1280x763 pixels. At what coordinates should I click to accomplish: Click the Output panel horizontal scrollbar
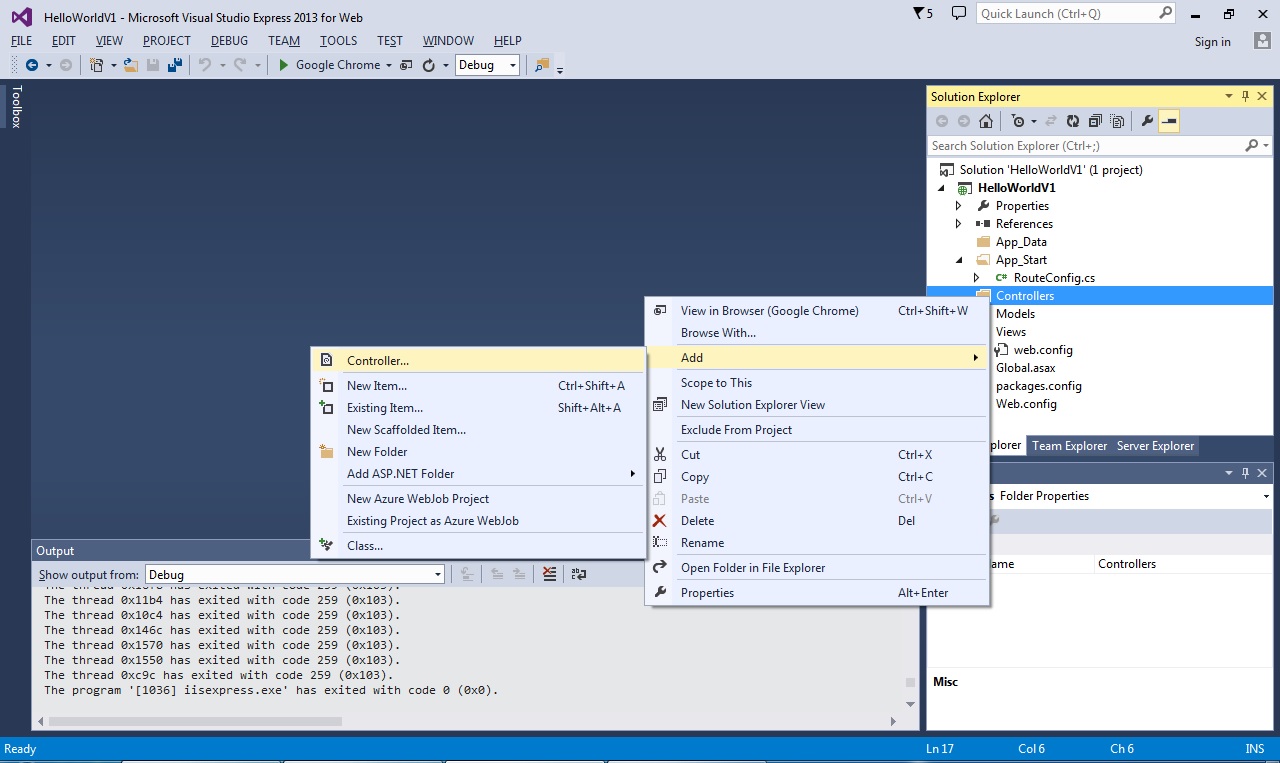(x=196, y=721)
